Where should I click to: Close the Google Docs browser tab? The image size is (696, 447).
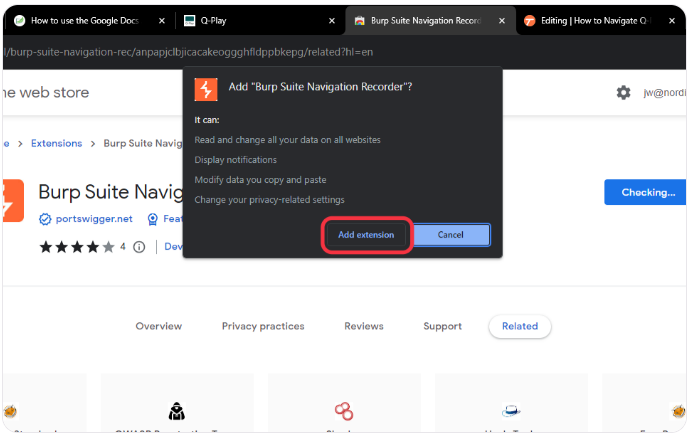click(163, 21)
